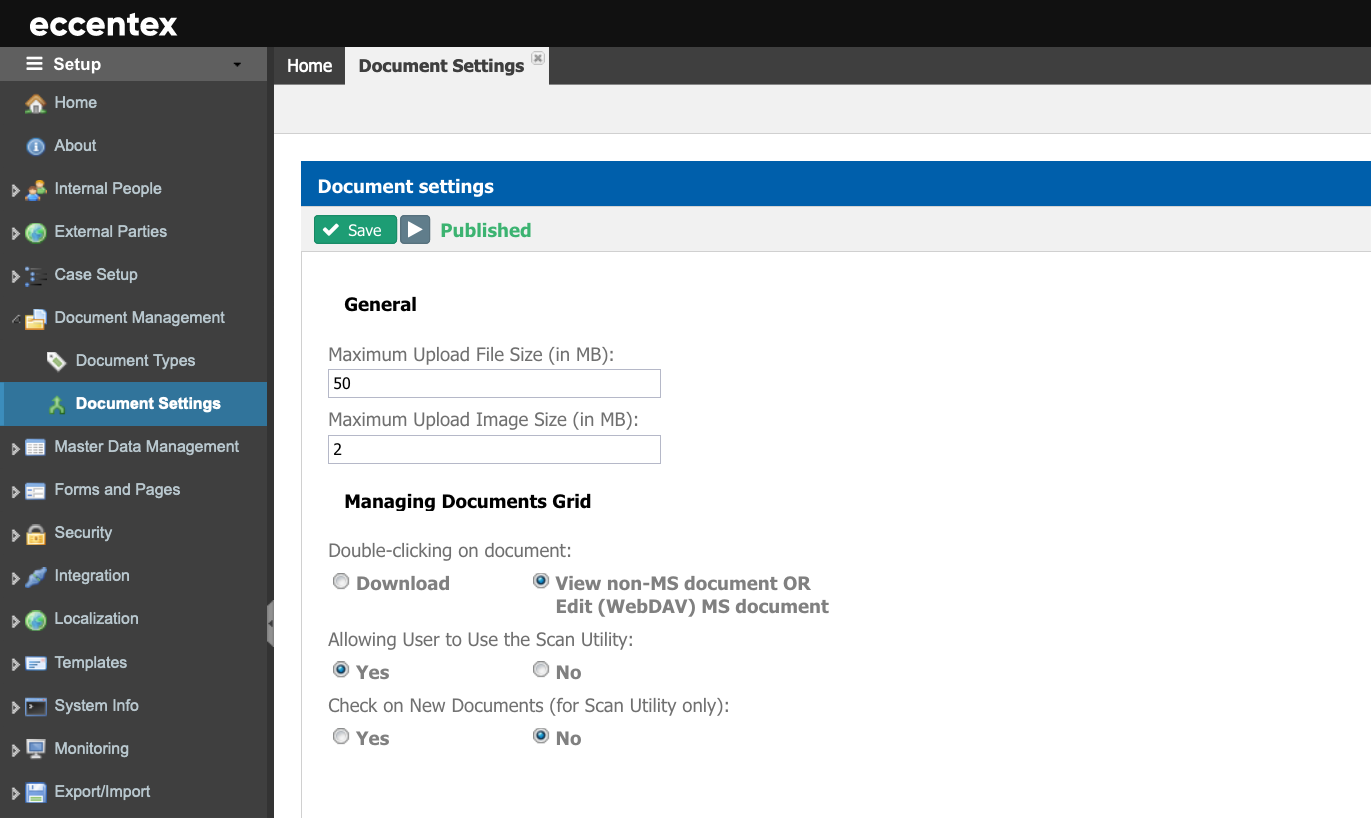Expand the Master Data Management node

pos(15,448)
